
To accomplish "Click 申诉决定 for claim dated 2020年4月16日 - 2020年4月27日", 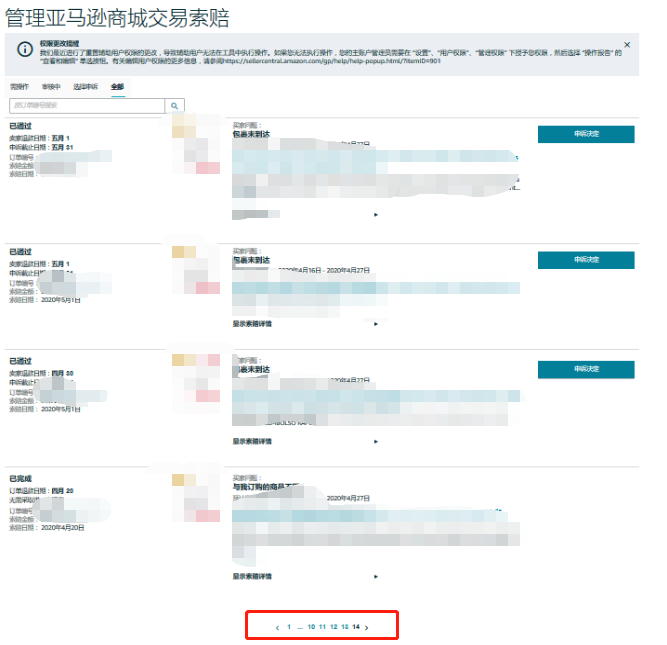I will coord(586,260).
